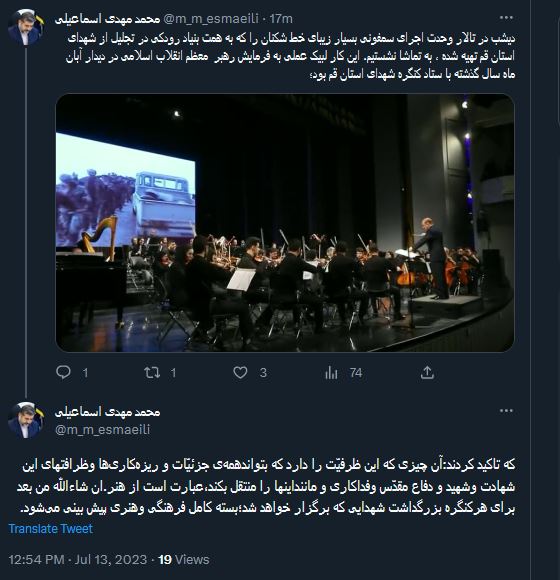Click the 17m timestamp of first tweet
Screen dimensions: 560x580
281,18
